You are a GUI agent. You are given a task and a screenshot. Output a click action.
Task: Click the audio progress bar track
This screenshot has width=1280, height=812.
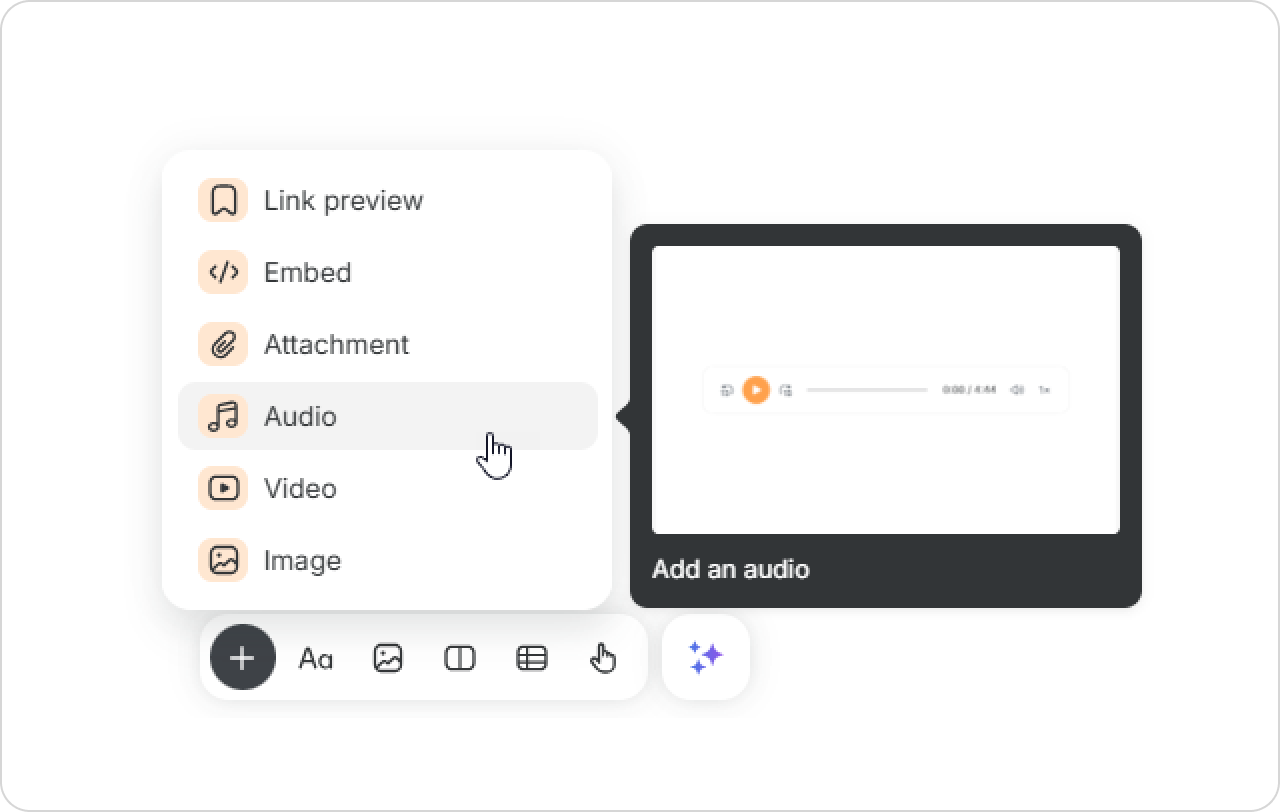pyautogui.click(x=866, y=390)
